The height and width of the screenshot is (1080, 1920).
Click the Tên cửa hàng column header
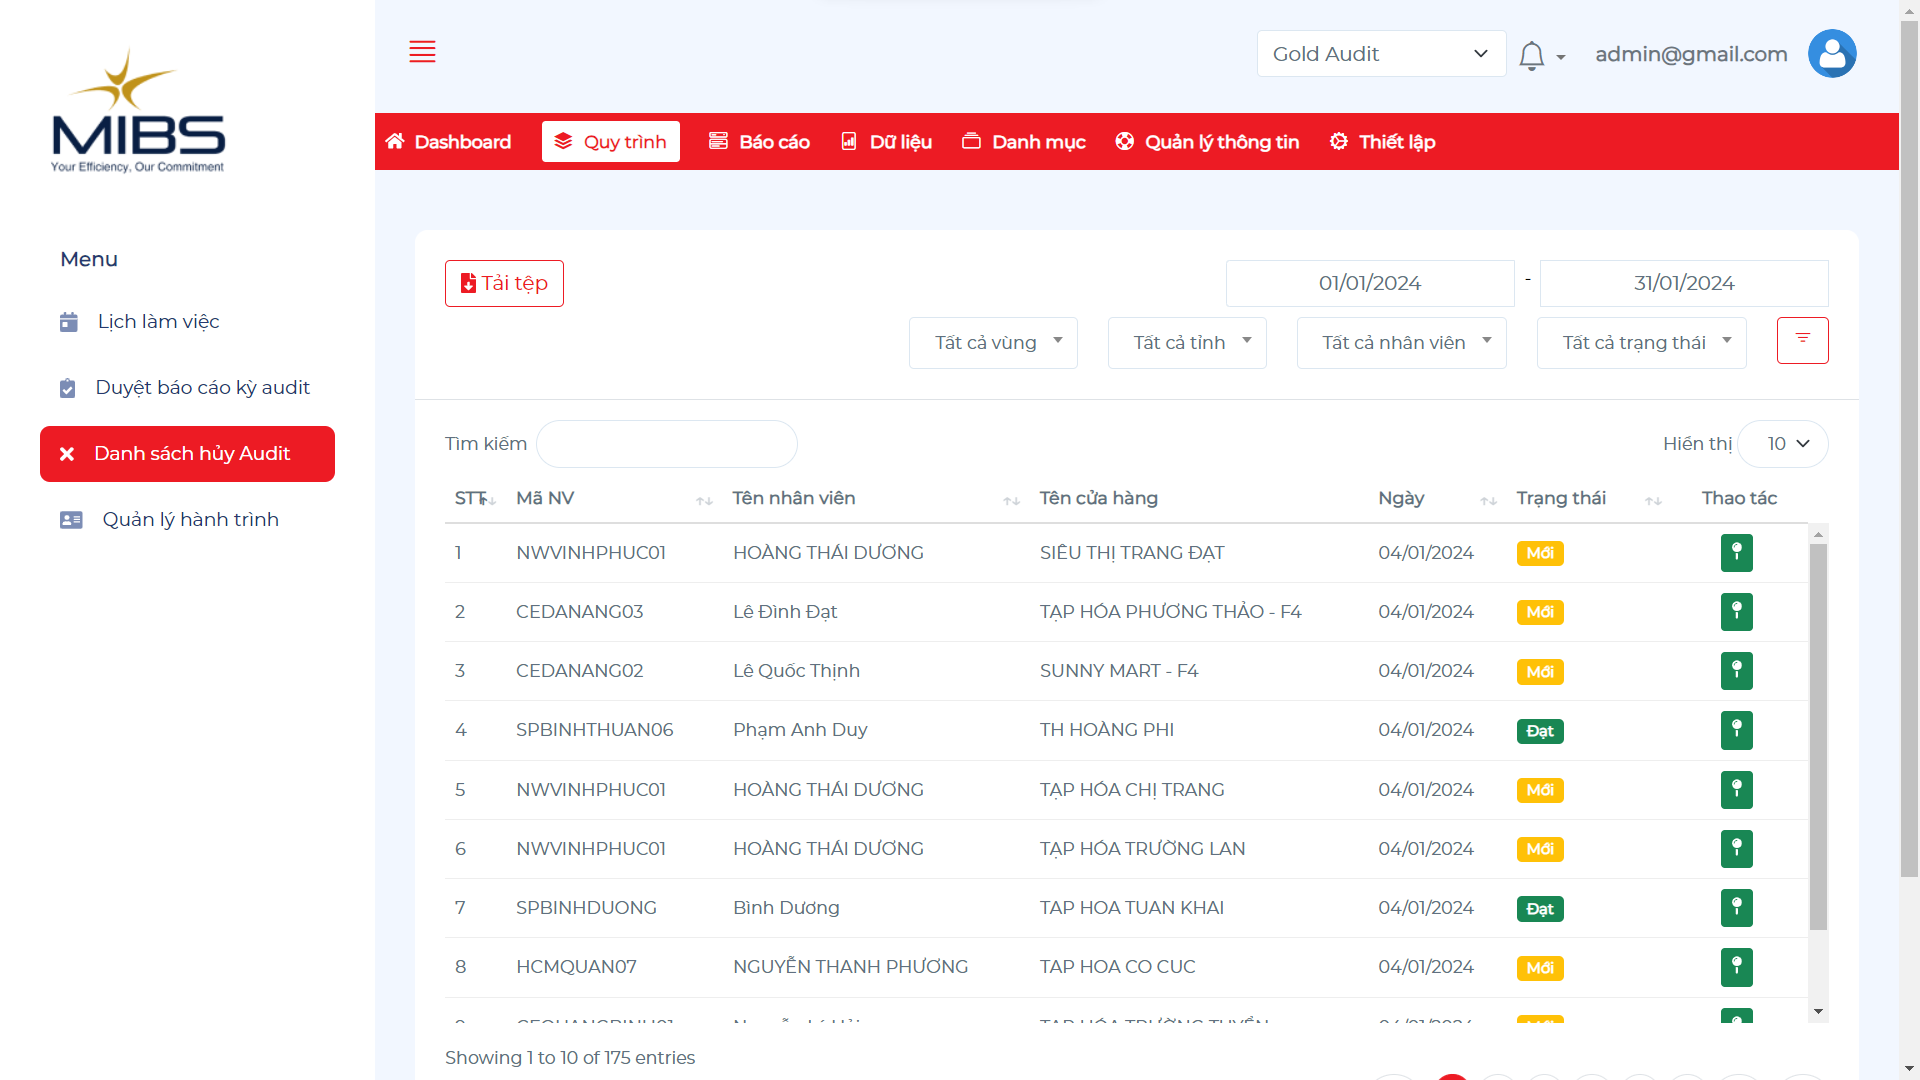click(1099, 498)
